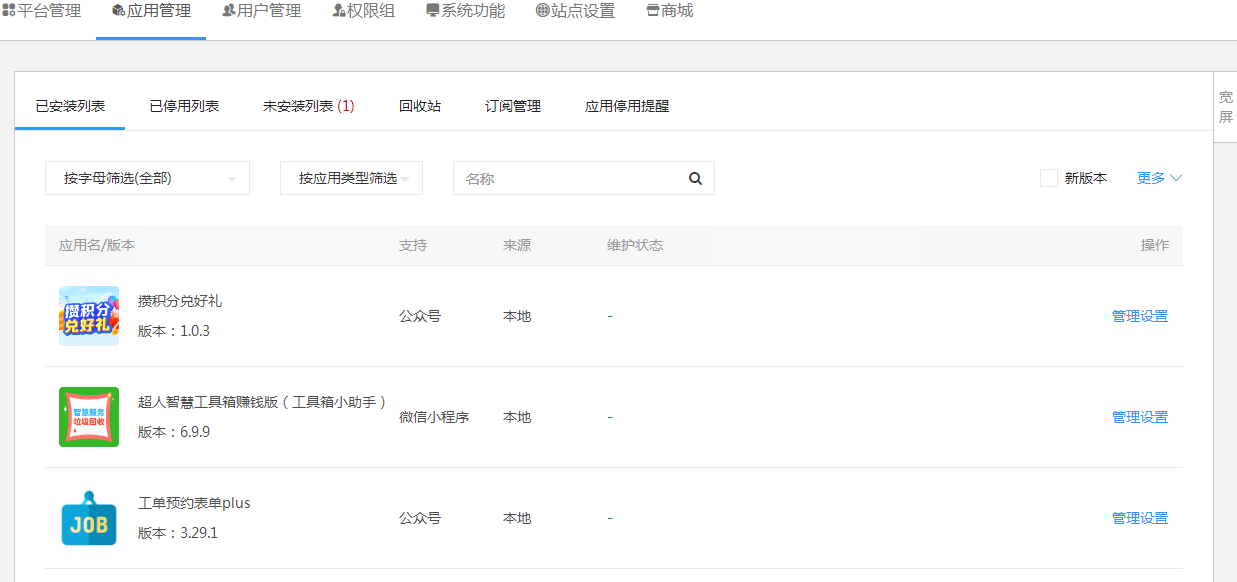Open 管理设置 for 超人智慧工具箱赚钱版

pos(1140,417)
